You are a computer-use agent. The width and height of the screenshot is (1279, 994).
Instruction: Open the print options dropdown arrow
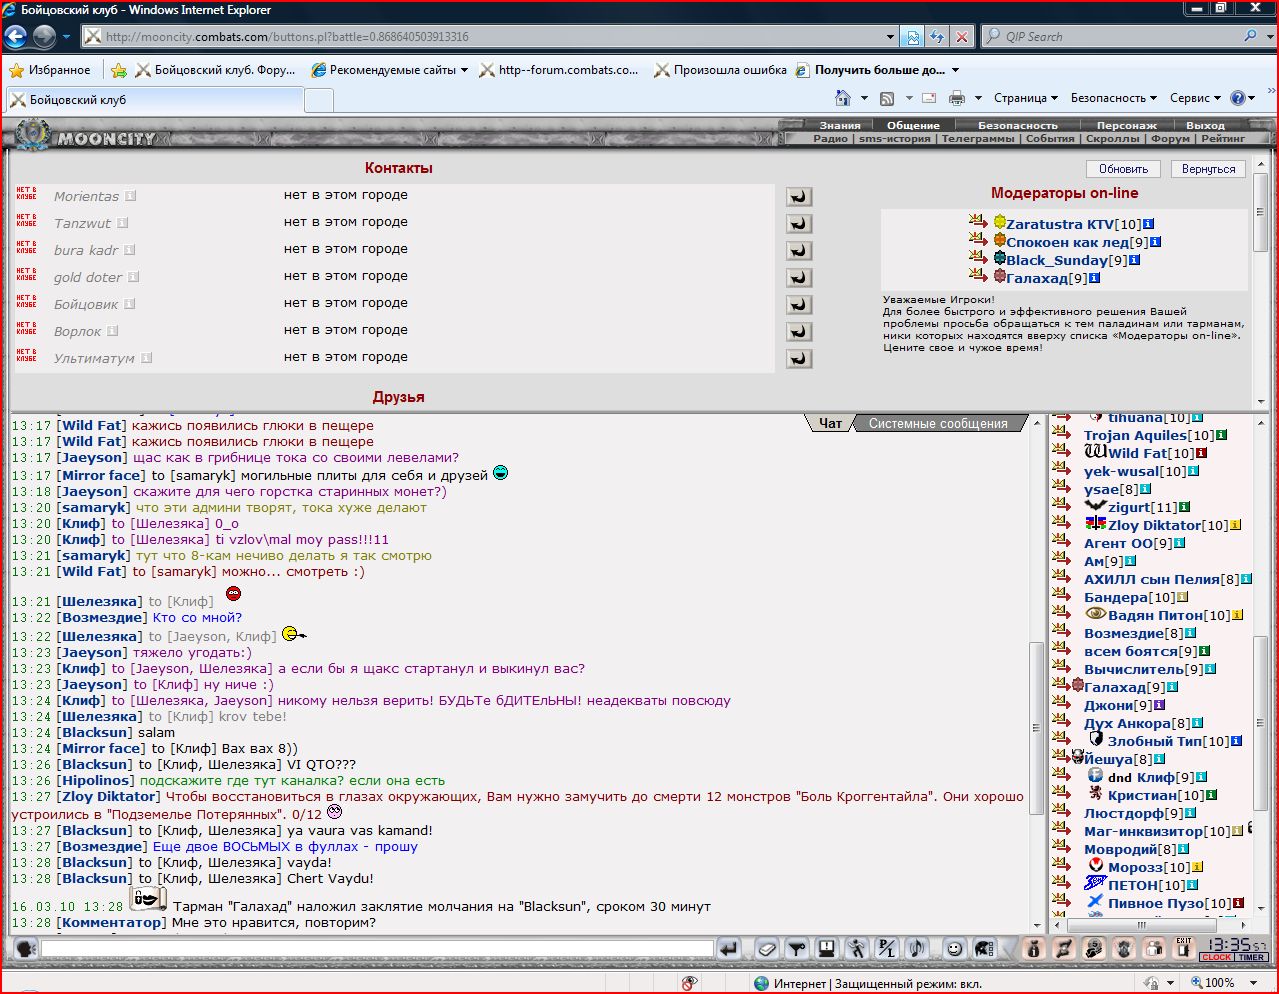978,98
